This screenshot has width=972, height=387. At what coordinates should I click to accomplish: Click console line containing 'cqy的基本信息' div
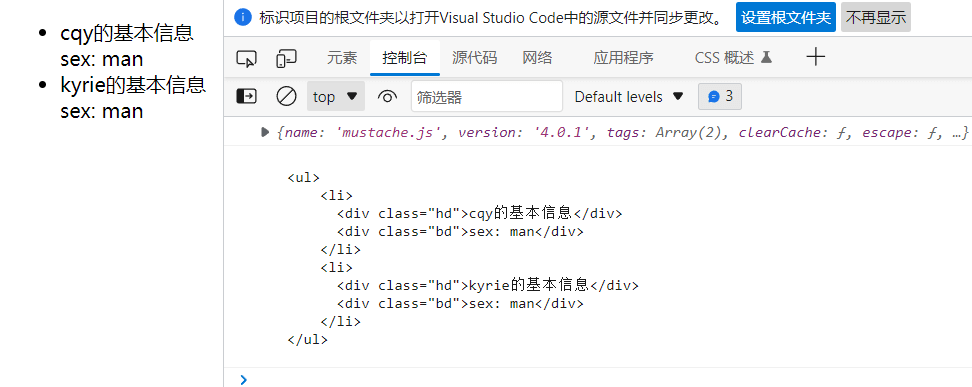(480, 214)
